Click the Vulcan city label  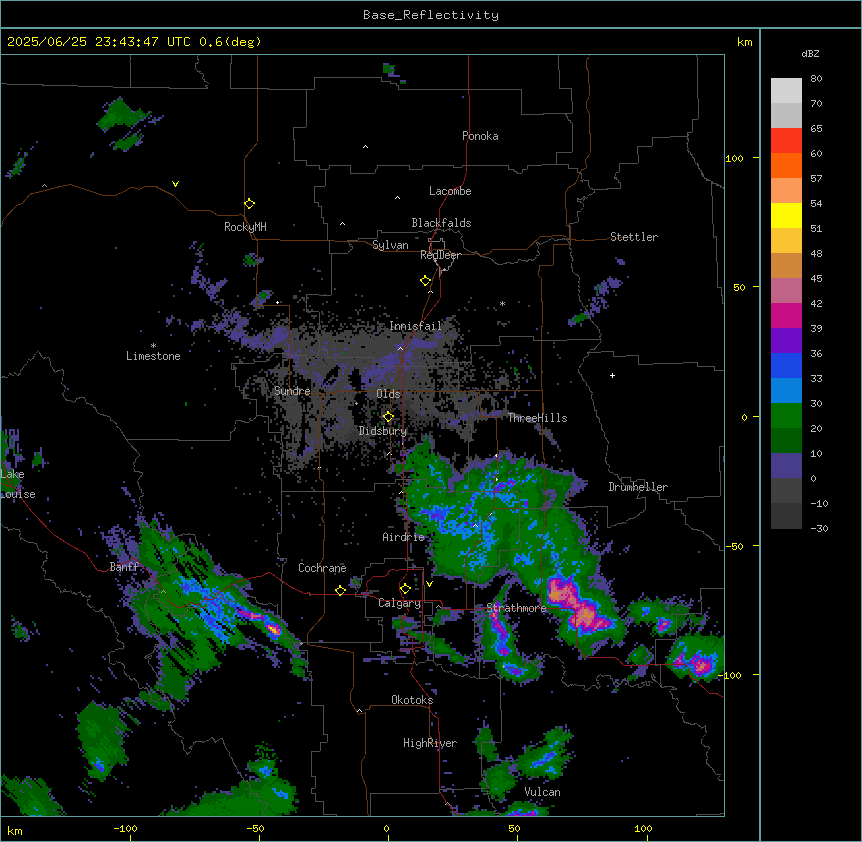pos(543,792)
